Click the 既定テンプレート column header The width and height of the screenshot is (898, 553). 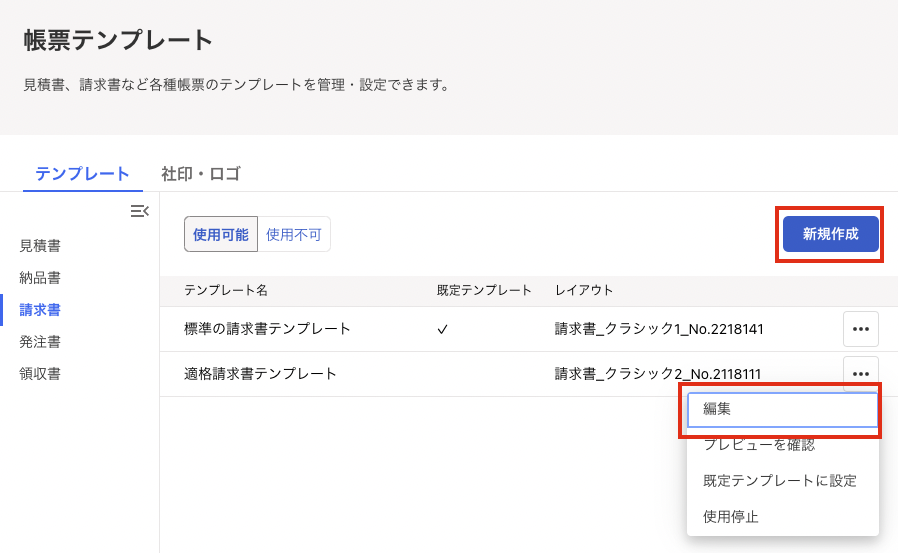click(x=484, y=290)
